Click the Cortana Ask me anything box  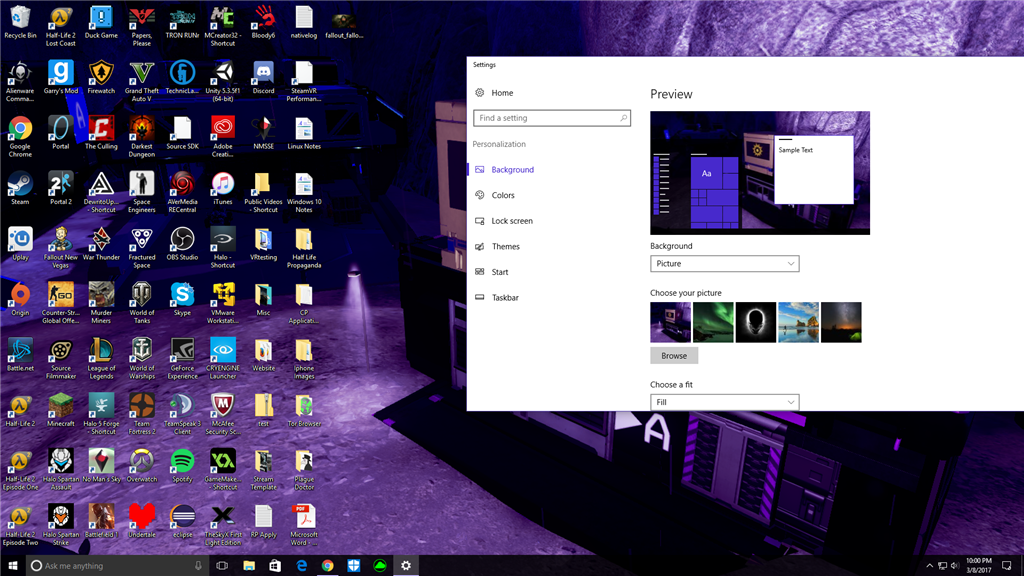coord(118,566)
